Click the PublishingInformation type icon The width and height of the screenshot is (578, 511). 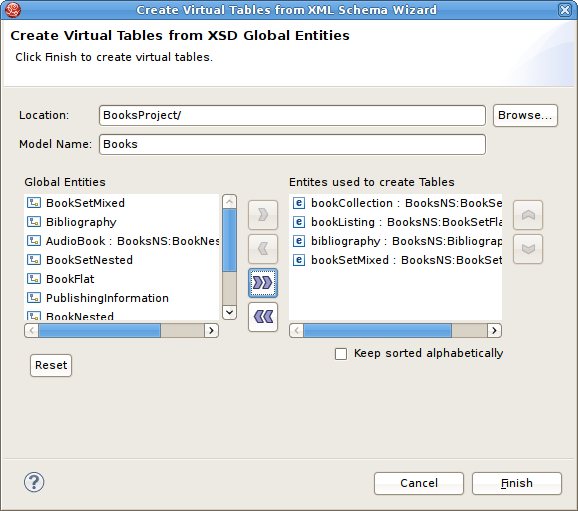[x=34, y=298]
